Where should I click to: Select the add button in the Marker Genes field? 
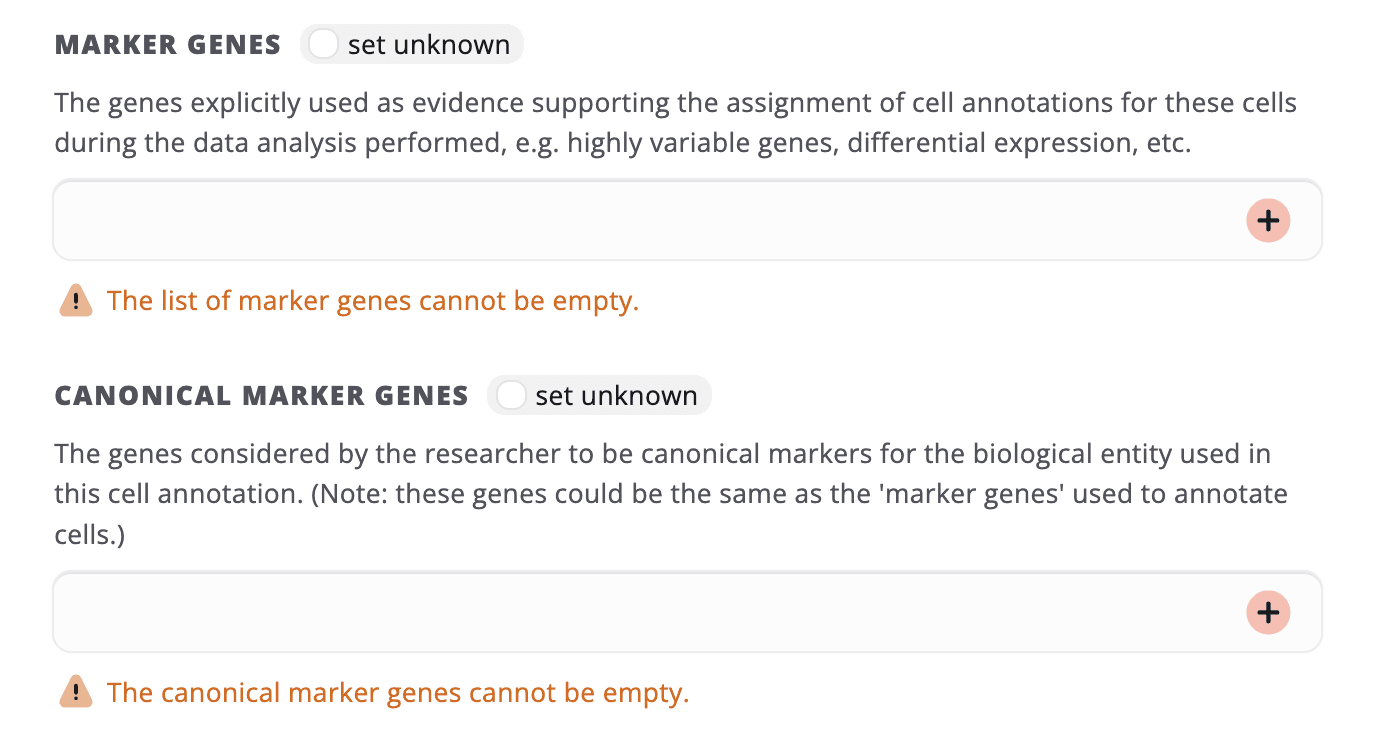pyautogui.click(x=1267, y=220)
